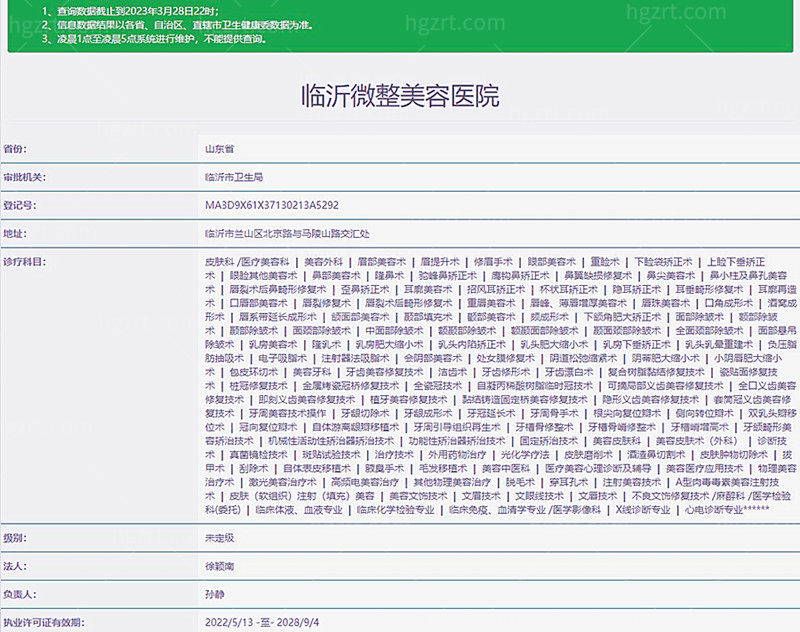Click 皮肤磨削术 entry
This screenshot has height=632, width=800.
[x=588, y=454]
